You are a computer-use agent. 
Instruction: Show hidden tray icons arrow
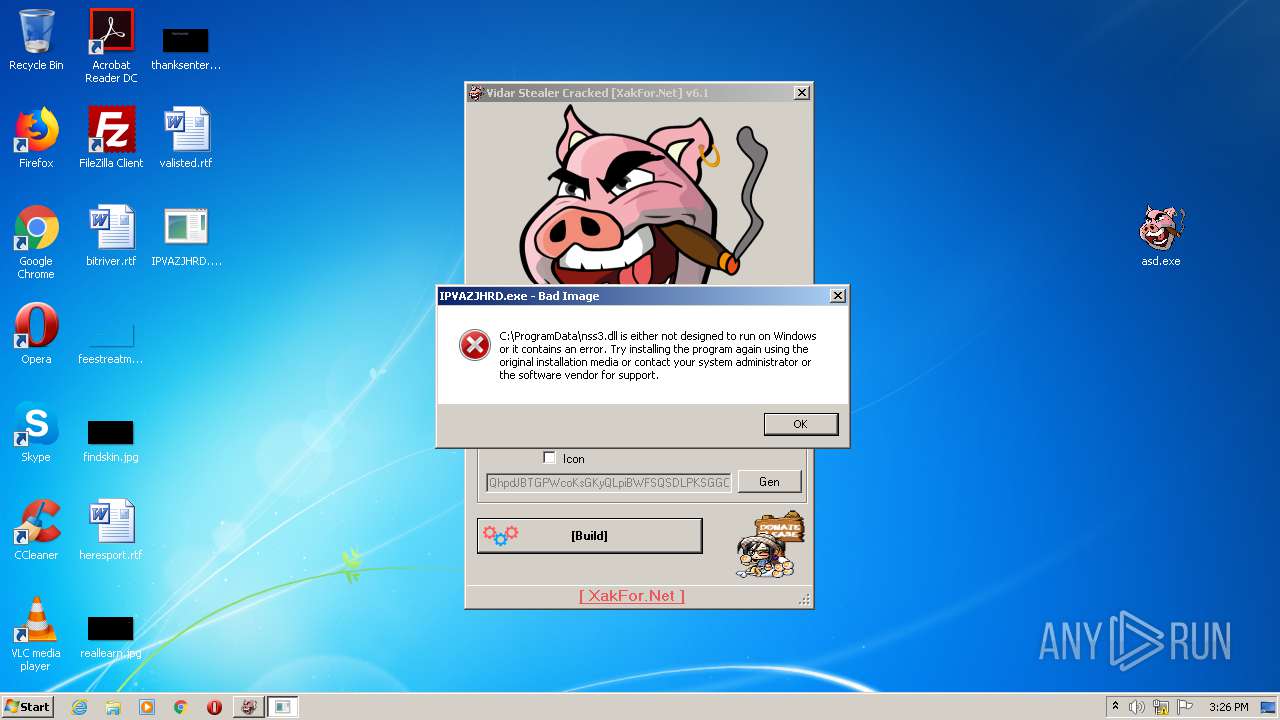pos(1115,707)
